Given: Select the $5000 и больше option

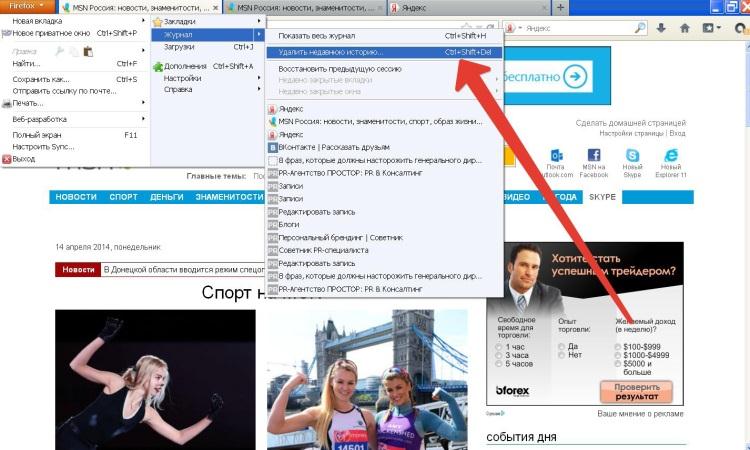Looking at the screenshot, I should 618,364.
